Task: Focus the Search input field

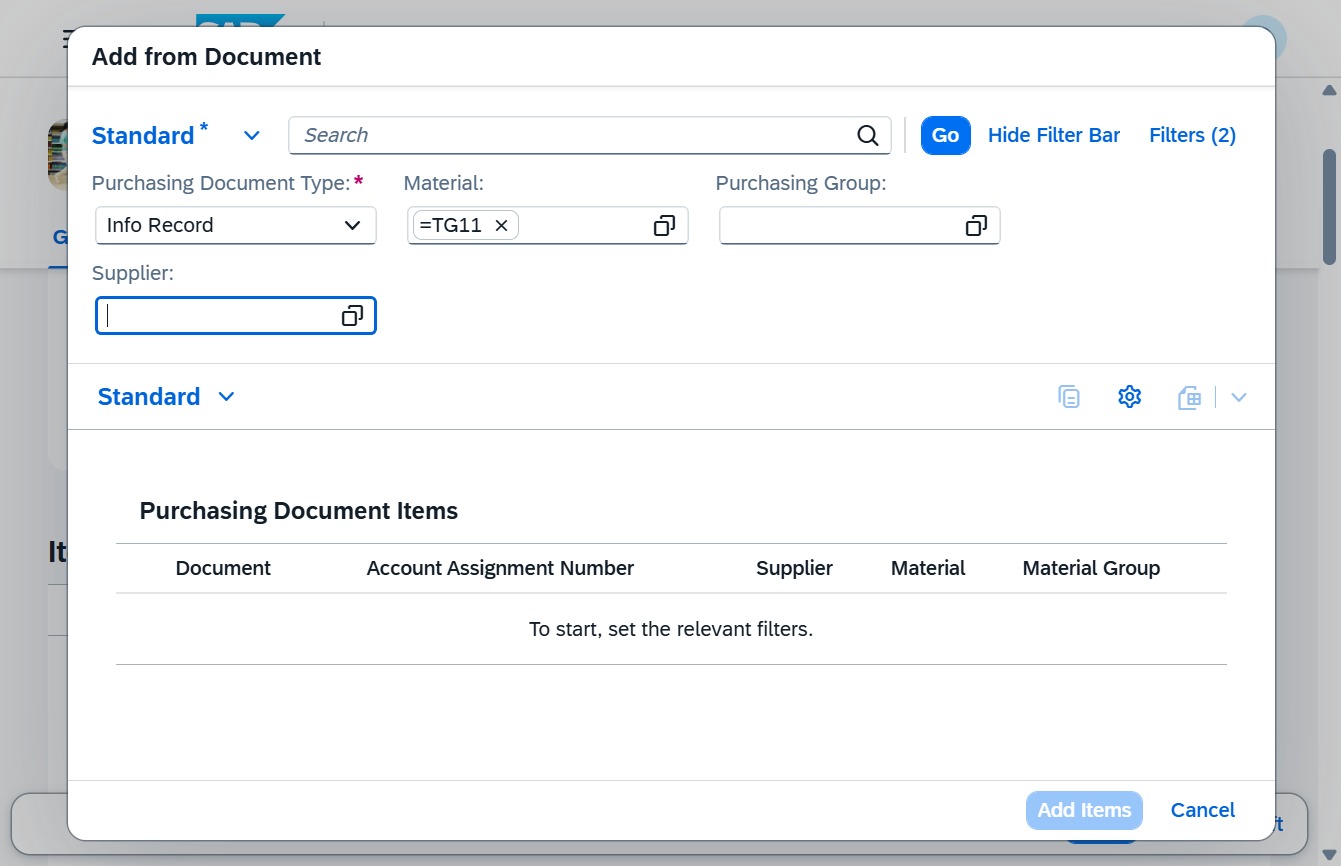Action: click(574, 136)
